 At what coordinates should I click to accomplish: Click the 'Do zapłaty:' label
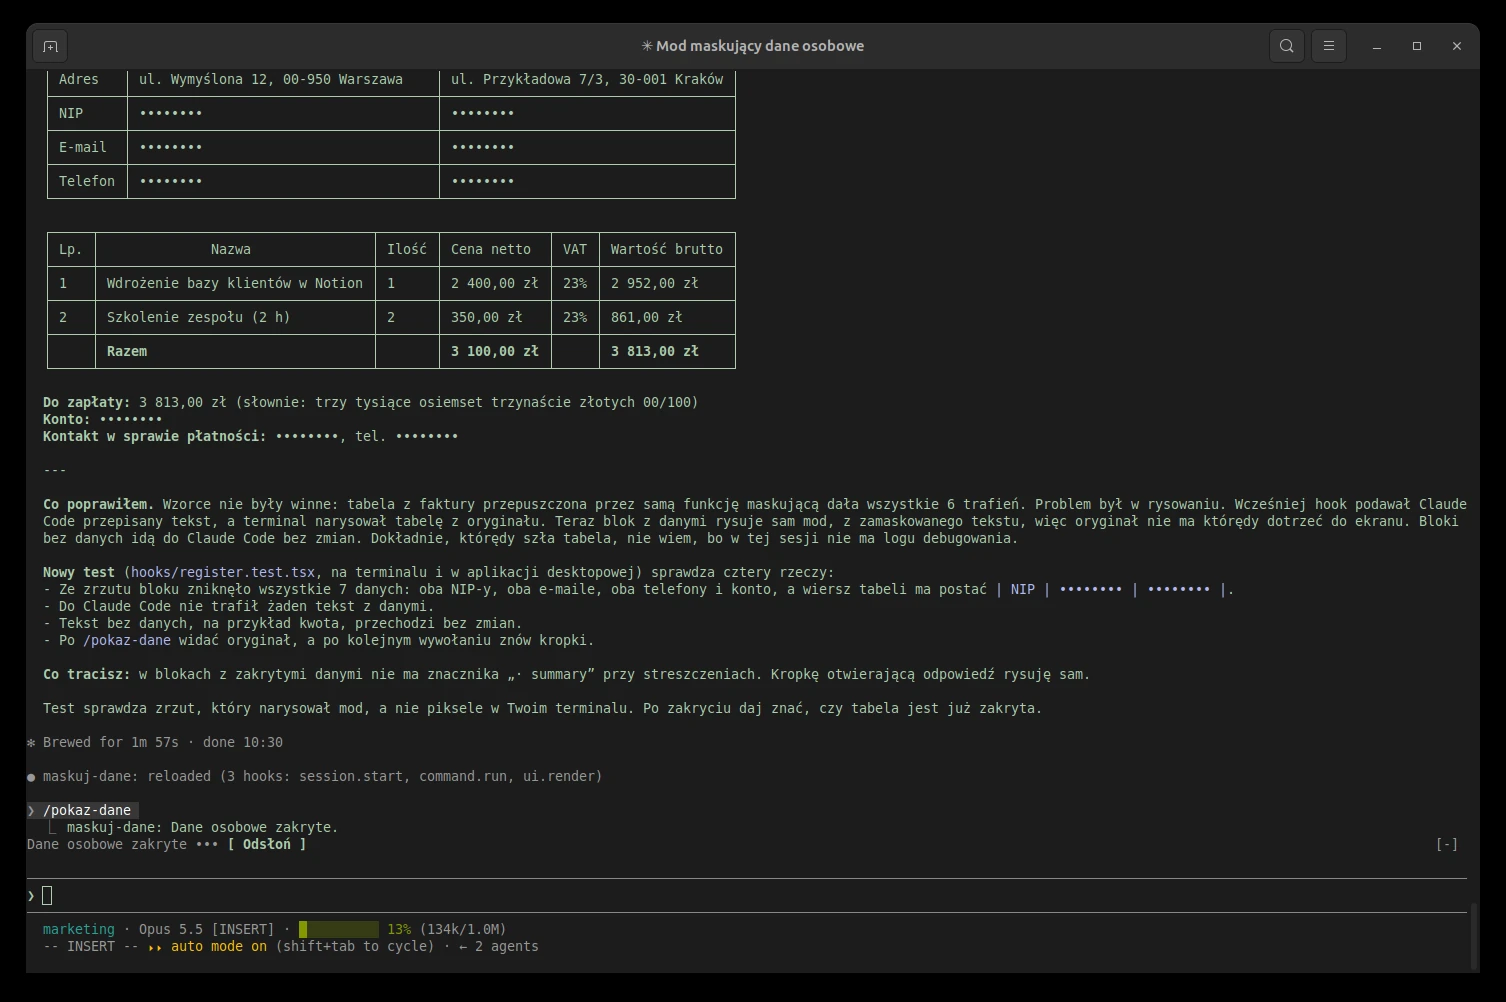tap(87, 402)
